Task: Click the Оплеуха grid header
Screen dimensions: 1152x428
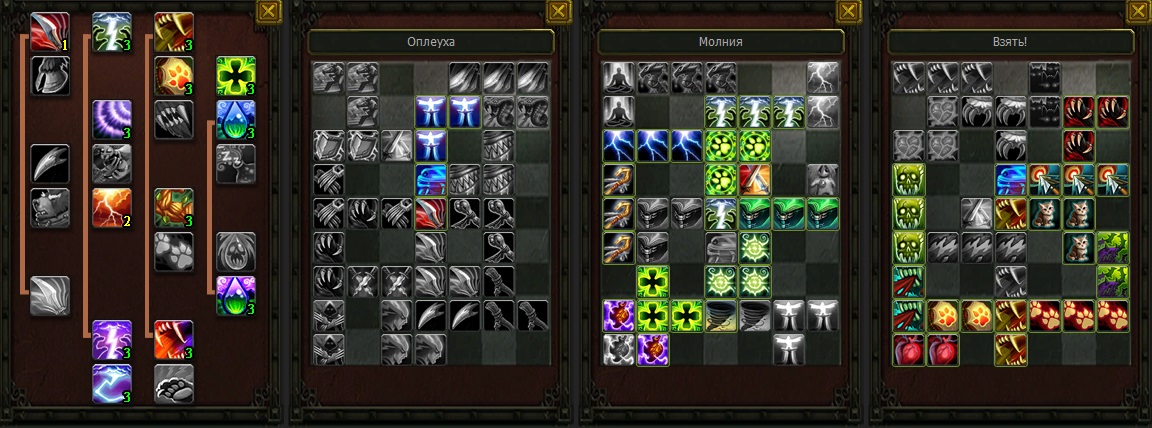Action: pyautogui.click(x=431, y=42)
